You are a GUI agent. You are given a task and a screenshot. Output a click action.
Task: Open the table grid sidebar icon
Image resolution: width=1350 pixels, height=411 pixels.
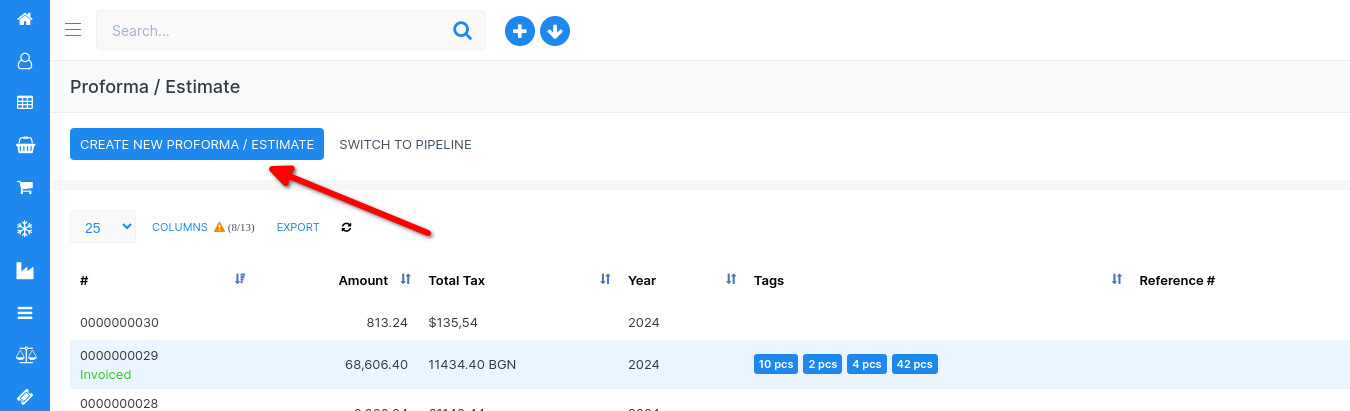click(x=25, y=103)
